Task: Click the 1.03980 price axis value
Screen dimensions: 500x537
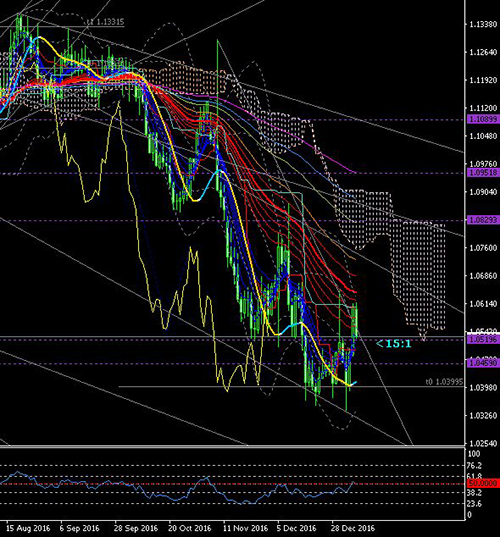Action: point(483,388)
